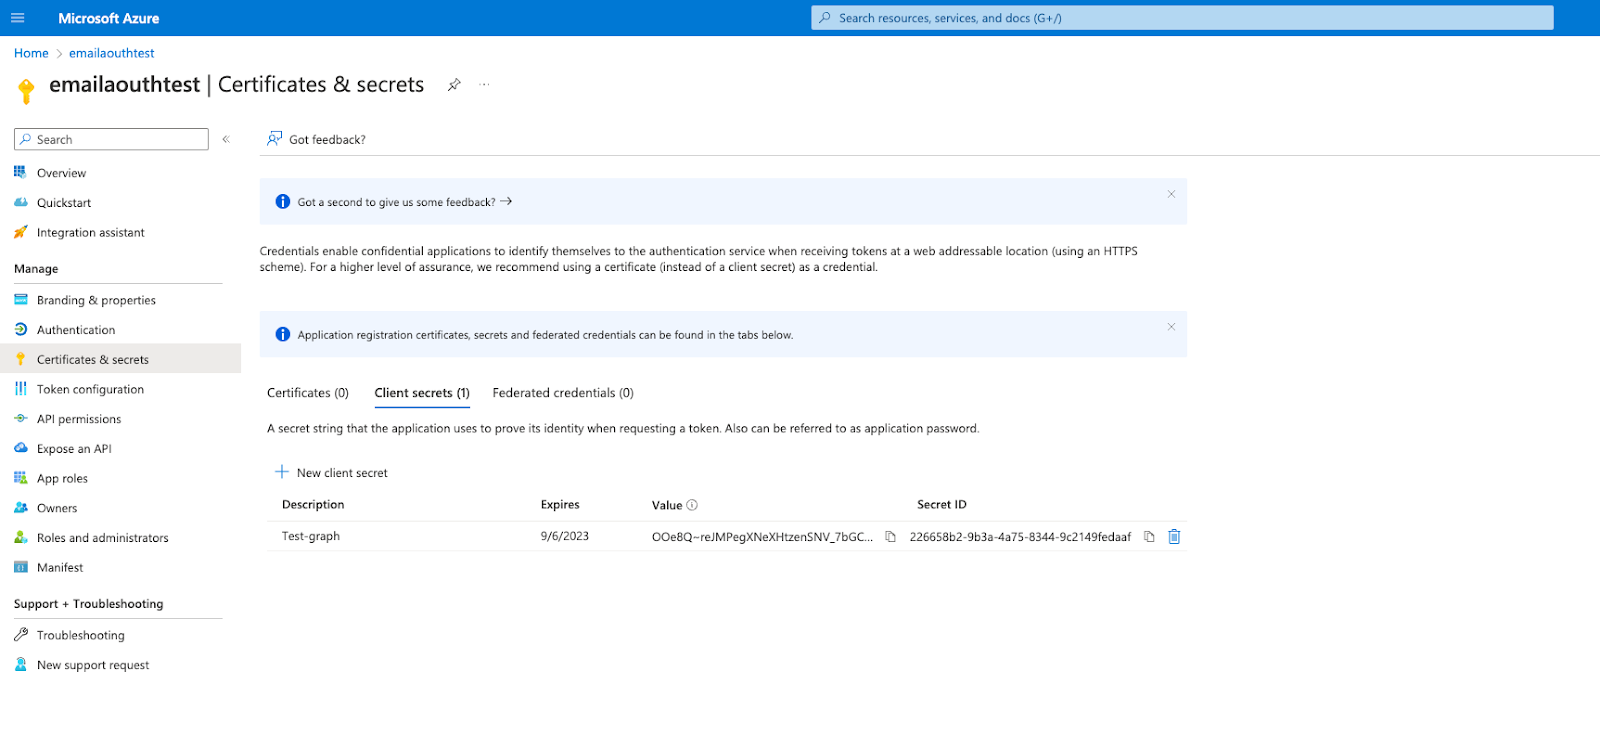Viewport: 1600px width, 749px height.
Task: Dismiss the application registration info banner
Action: coord(1171,327)
